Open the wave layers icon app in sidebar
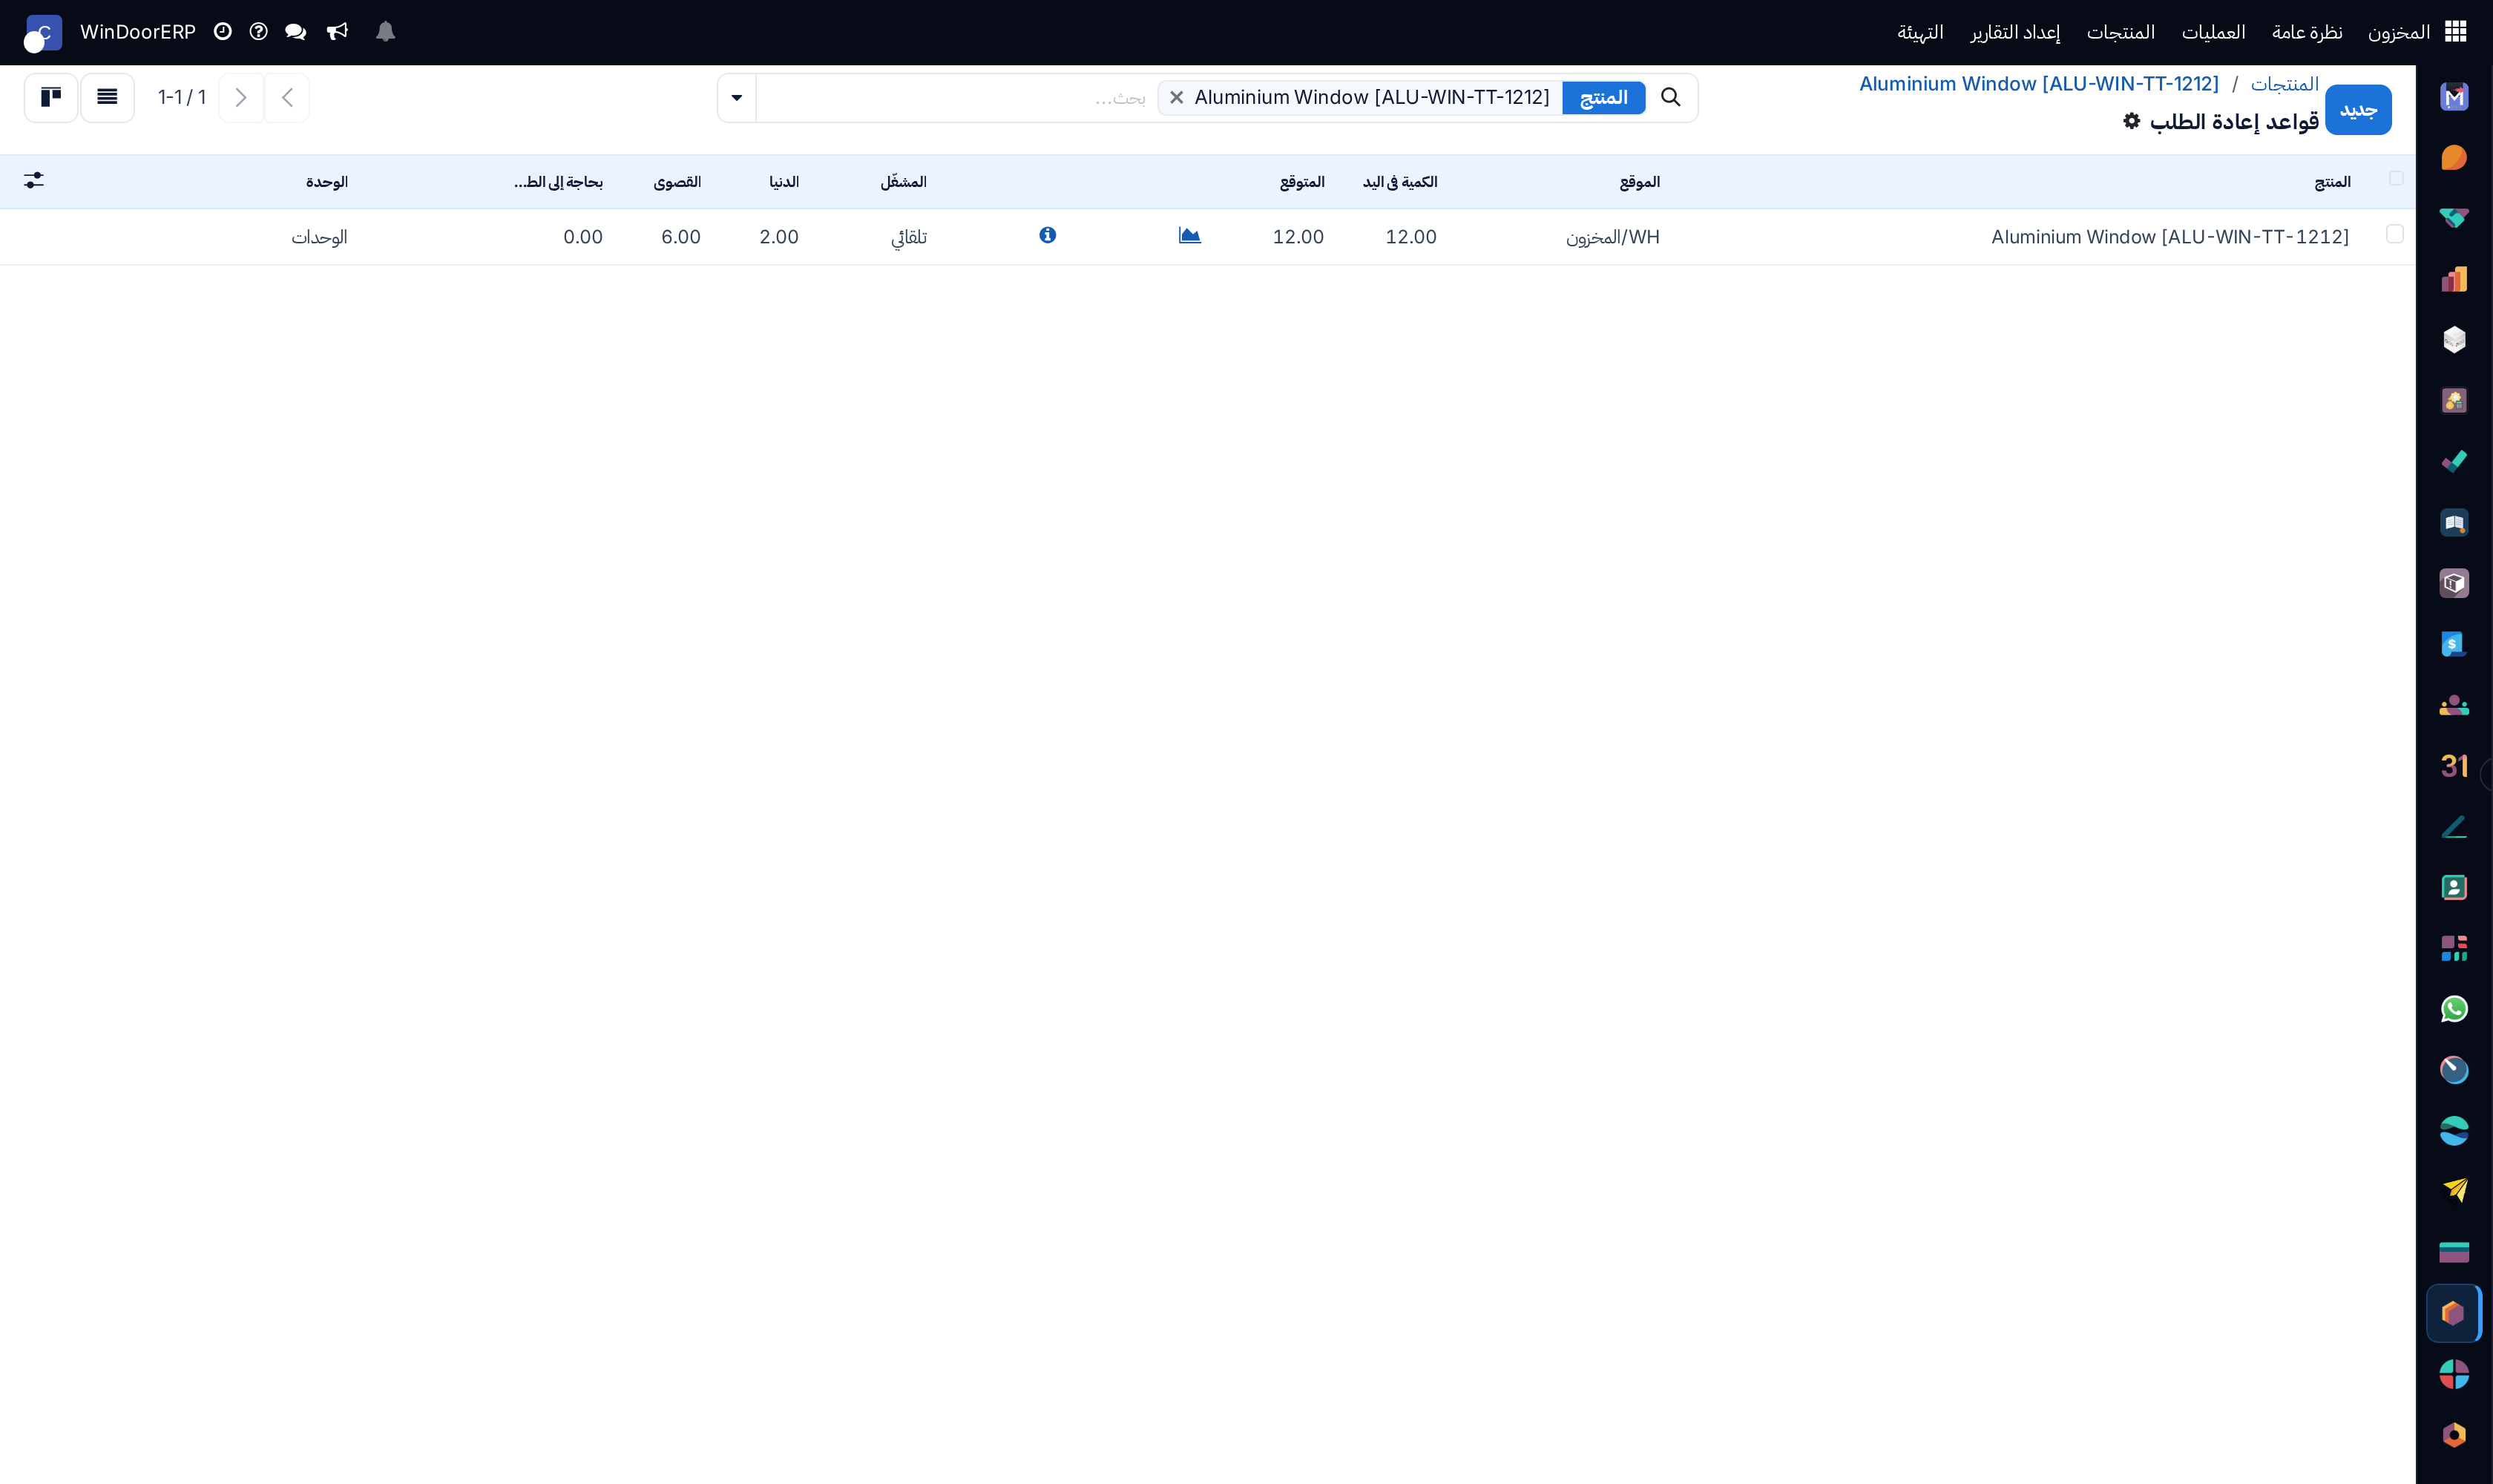2493x1484 pixels. tap(2454, 1131)
